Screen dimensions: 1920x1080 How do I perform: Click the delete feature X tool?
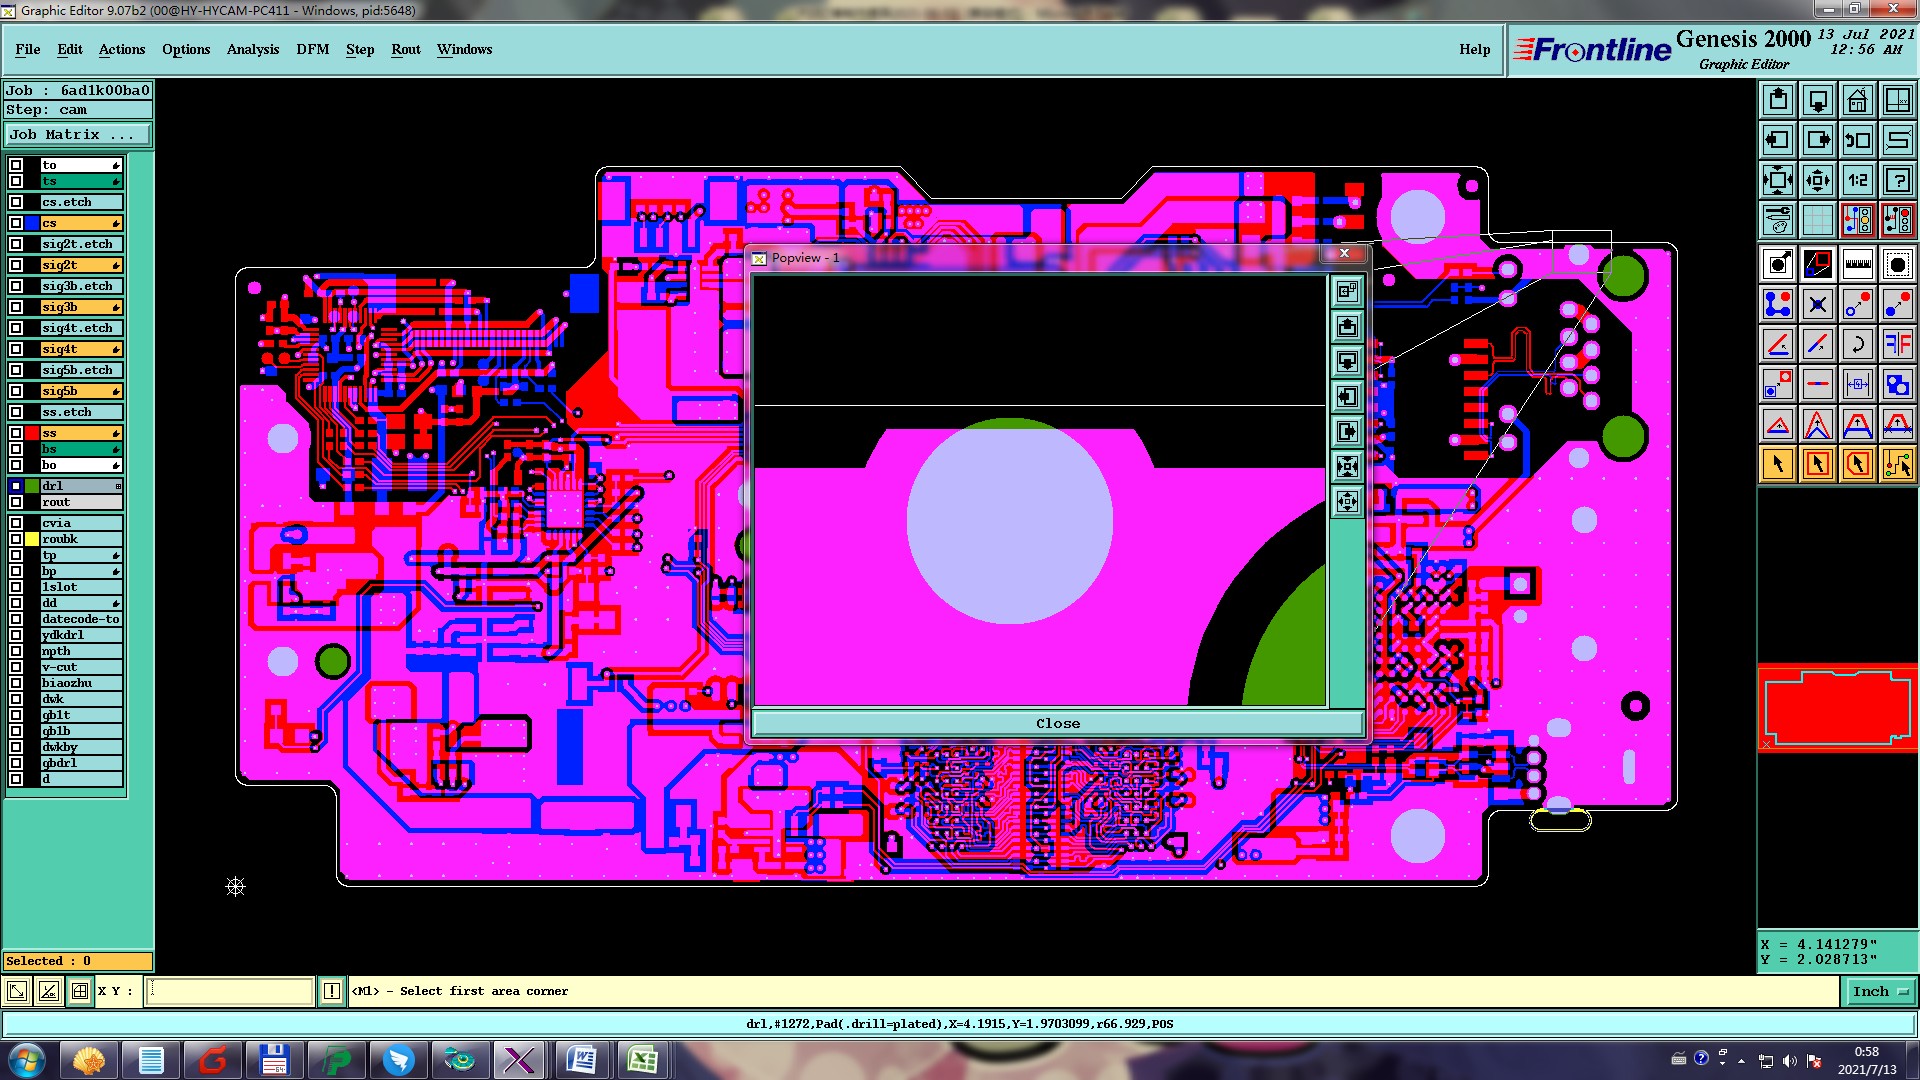coord(1818,304)
